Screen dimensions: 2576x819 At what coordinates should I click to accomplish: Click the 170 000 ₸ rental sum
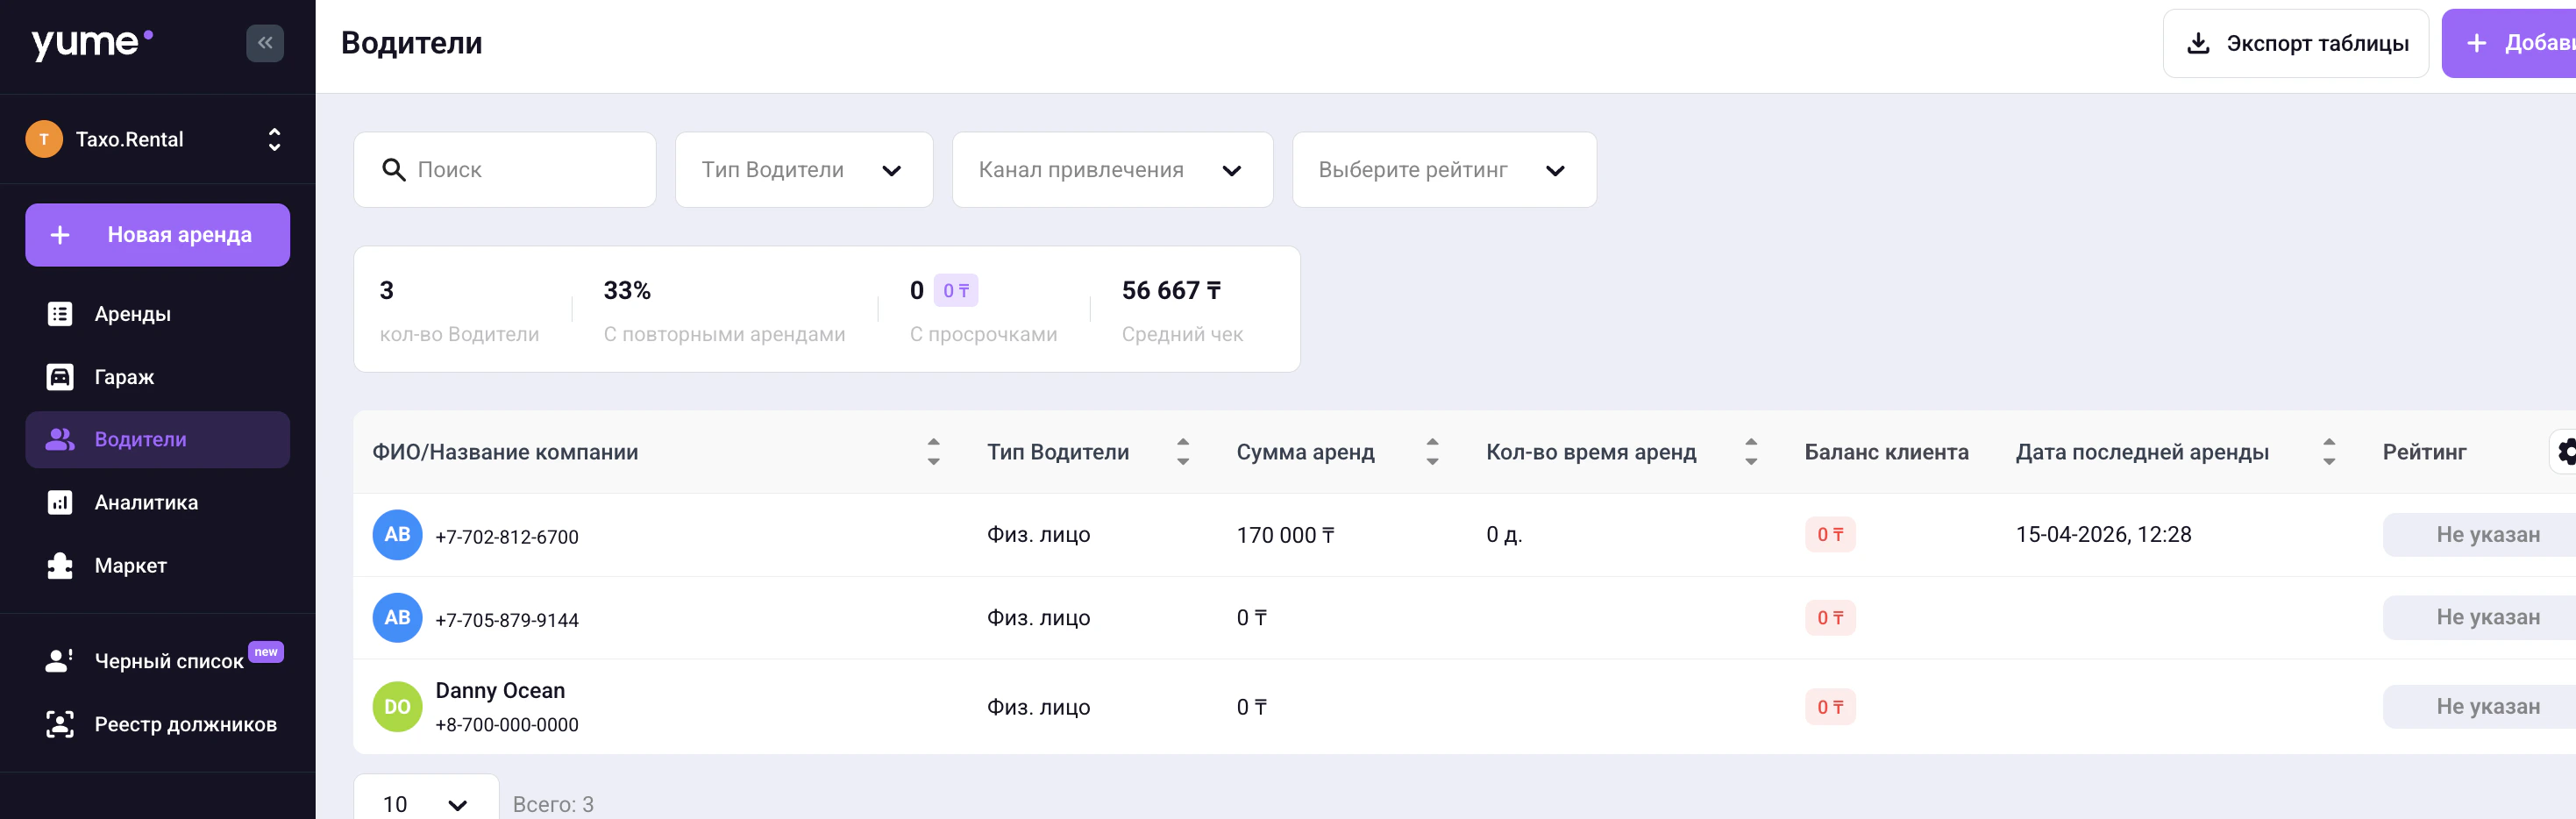pyautogui.click(x=1285, y=535)
